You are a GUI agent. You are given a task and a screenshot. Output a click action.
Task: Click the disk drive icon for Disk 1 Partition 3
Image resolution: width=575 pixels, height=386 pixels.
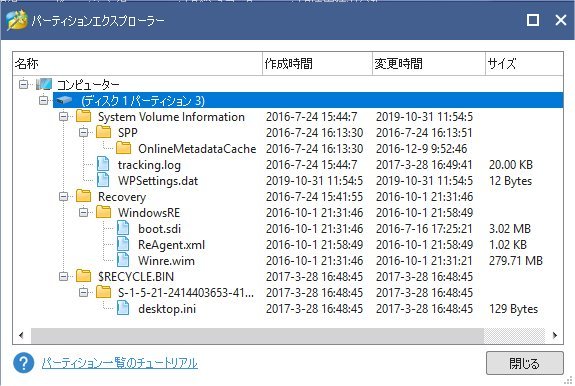click(64, 100)
